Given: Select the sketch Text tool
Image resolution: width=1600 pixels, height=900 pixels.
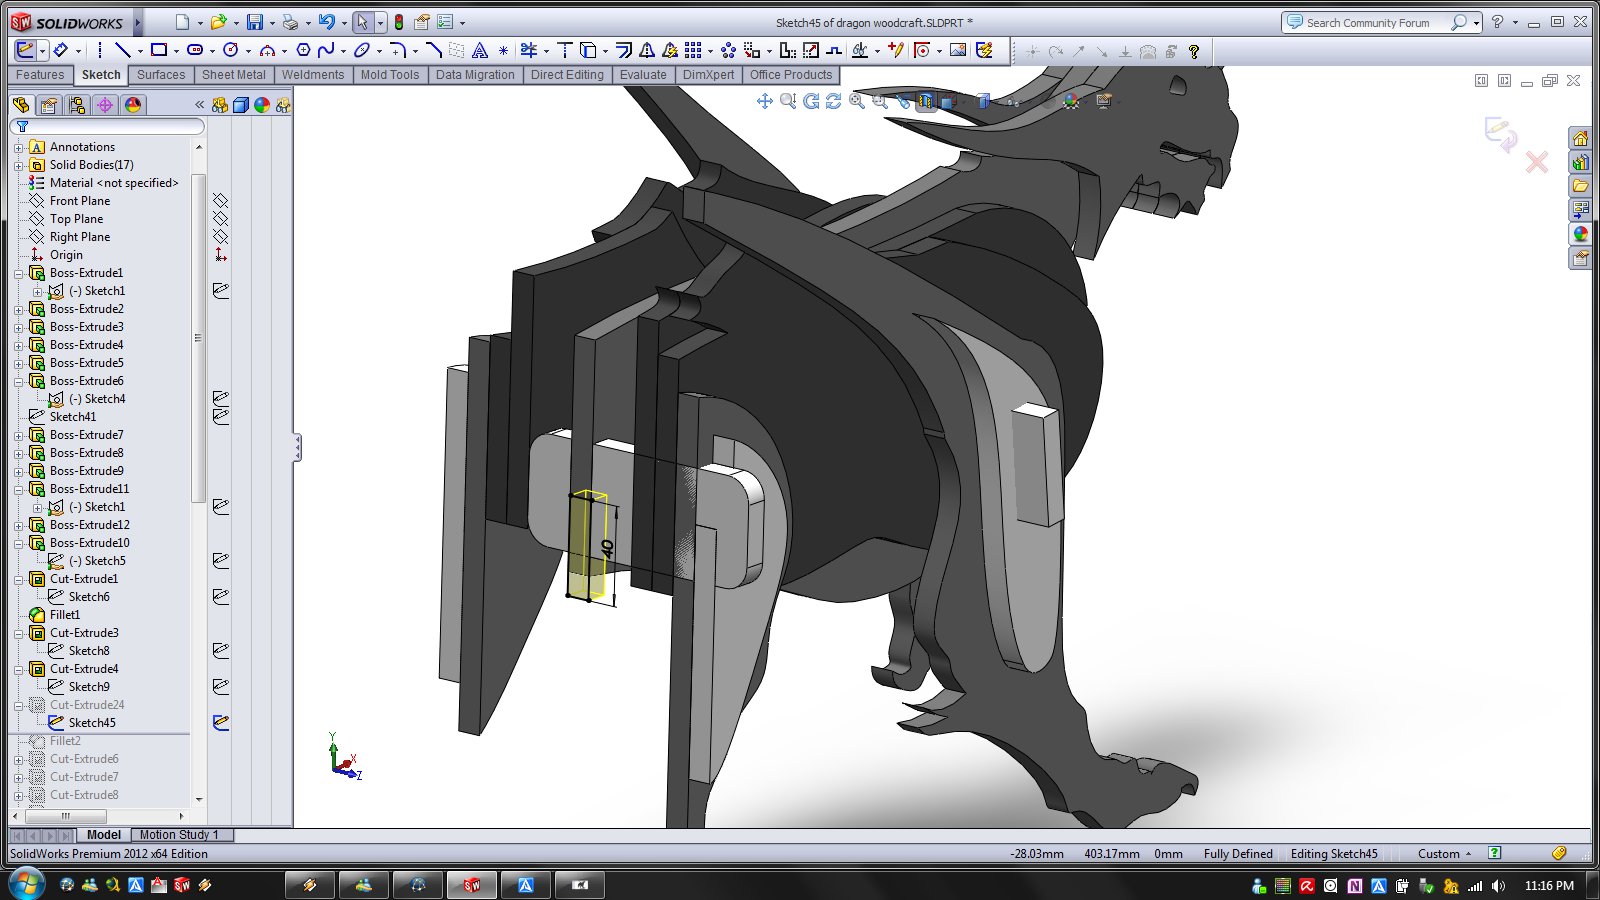Looking at the screenshot, I should click(x=480, y=50).
